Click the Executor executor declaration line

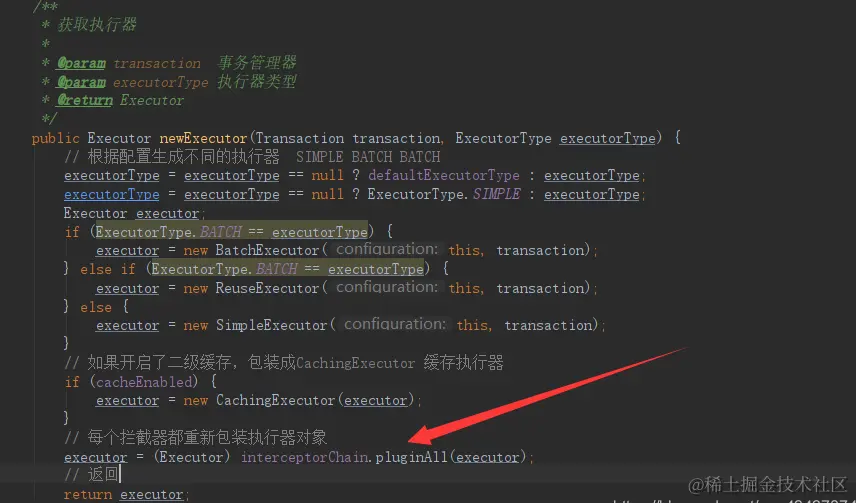[134, 214]
